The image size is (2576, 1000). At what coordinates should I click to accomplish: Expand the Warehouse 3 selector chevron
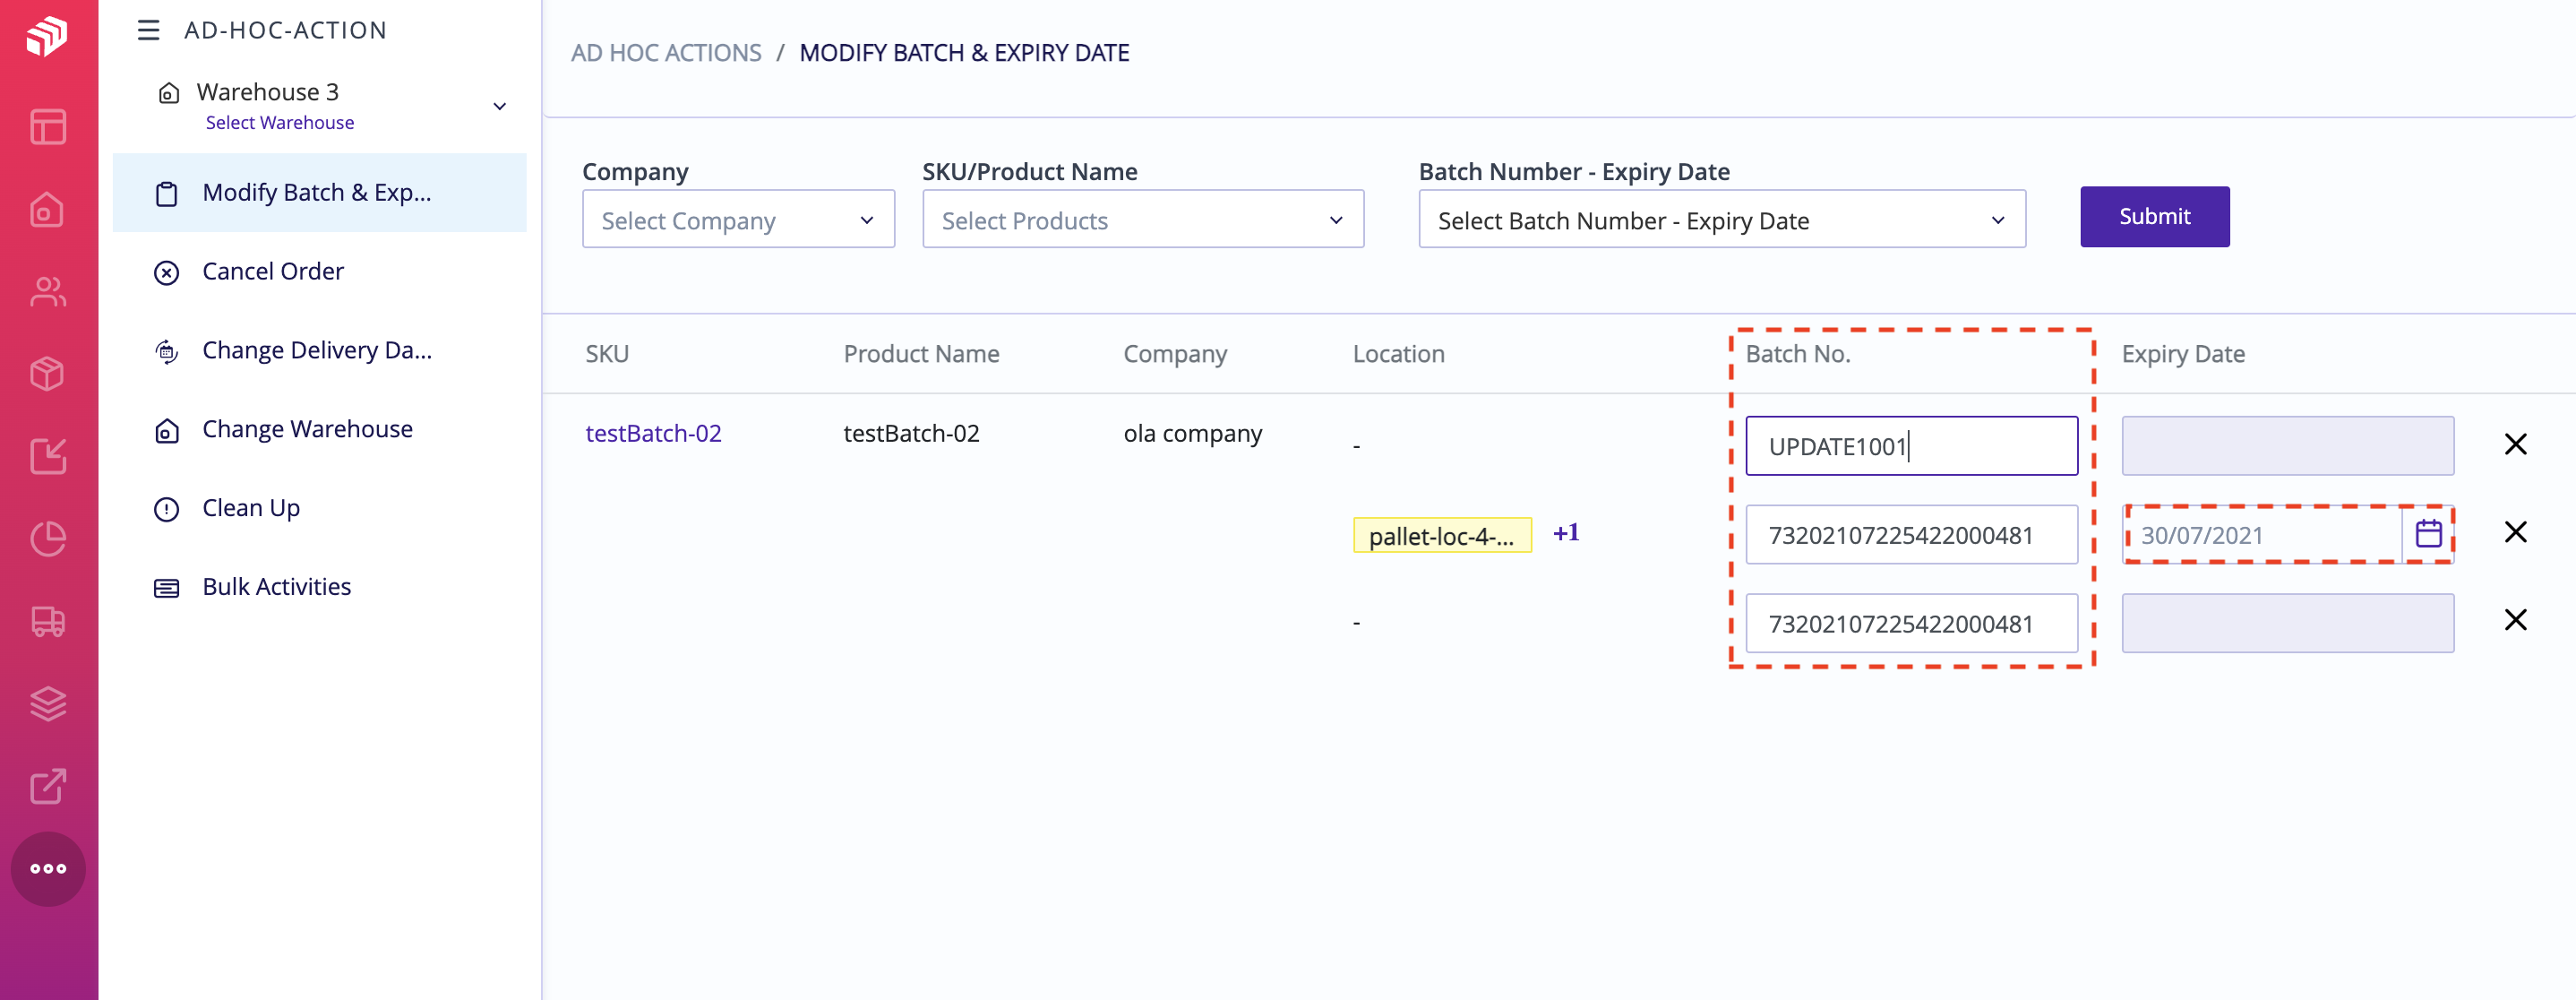tap(500, 106)
